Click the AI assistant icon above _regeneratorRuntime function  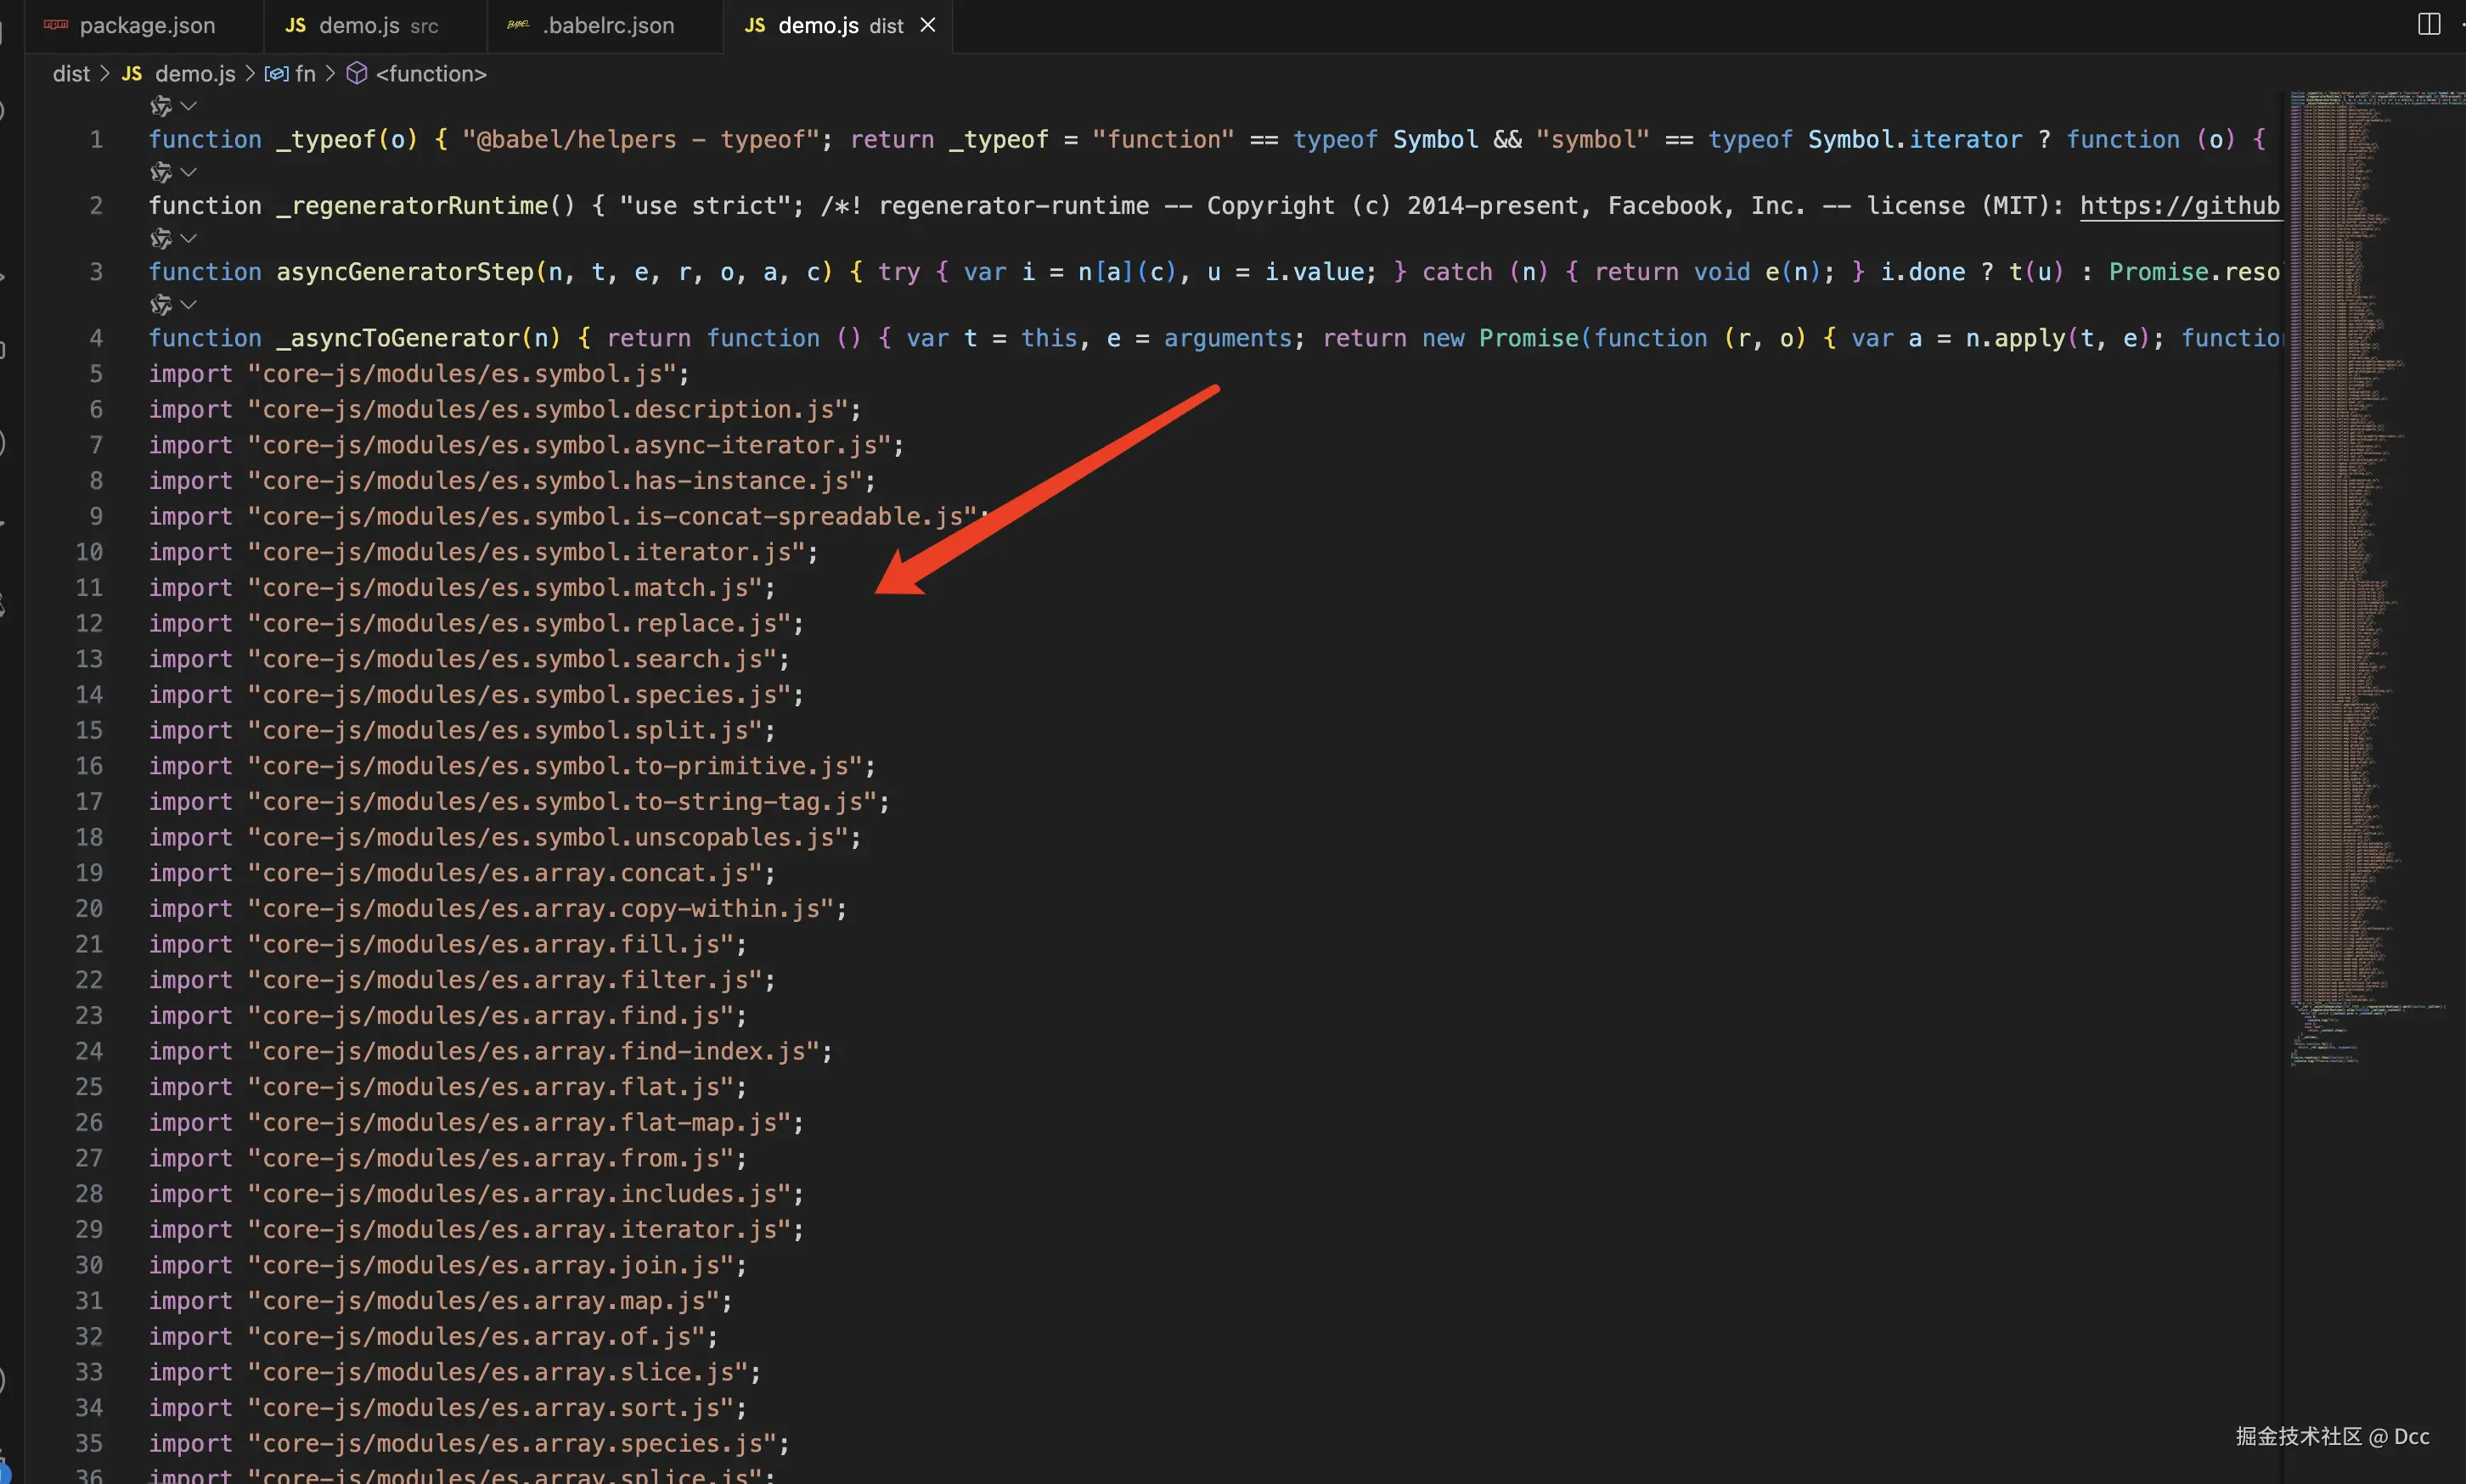click(x=160, y=172)
